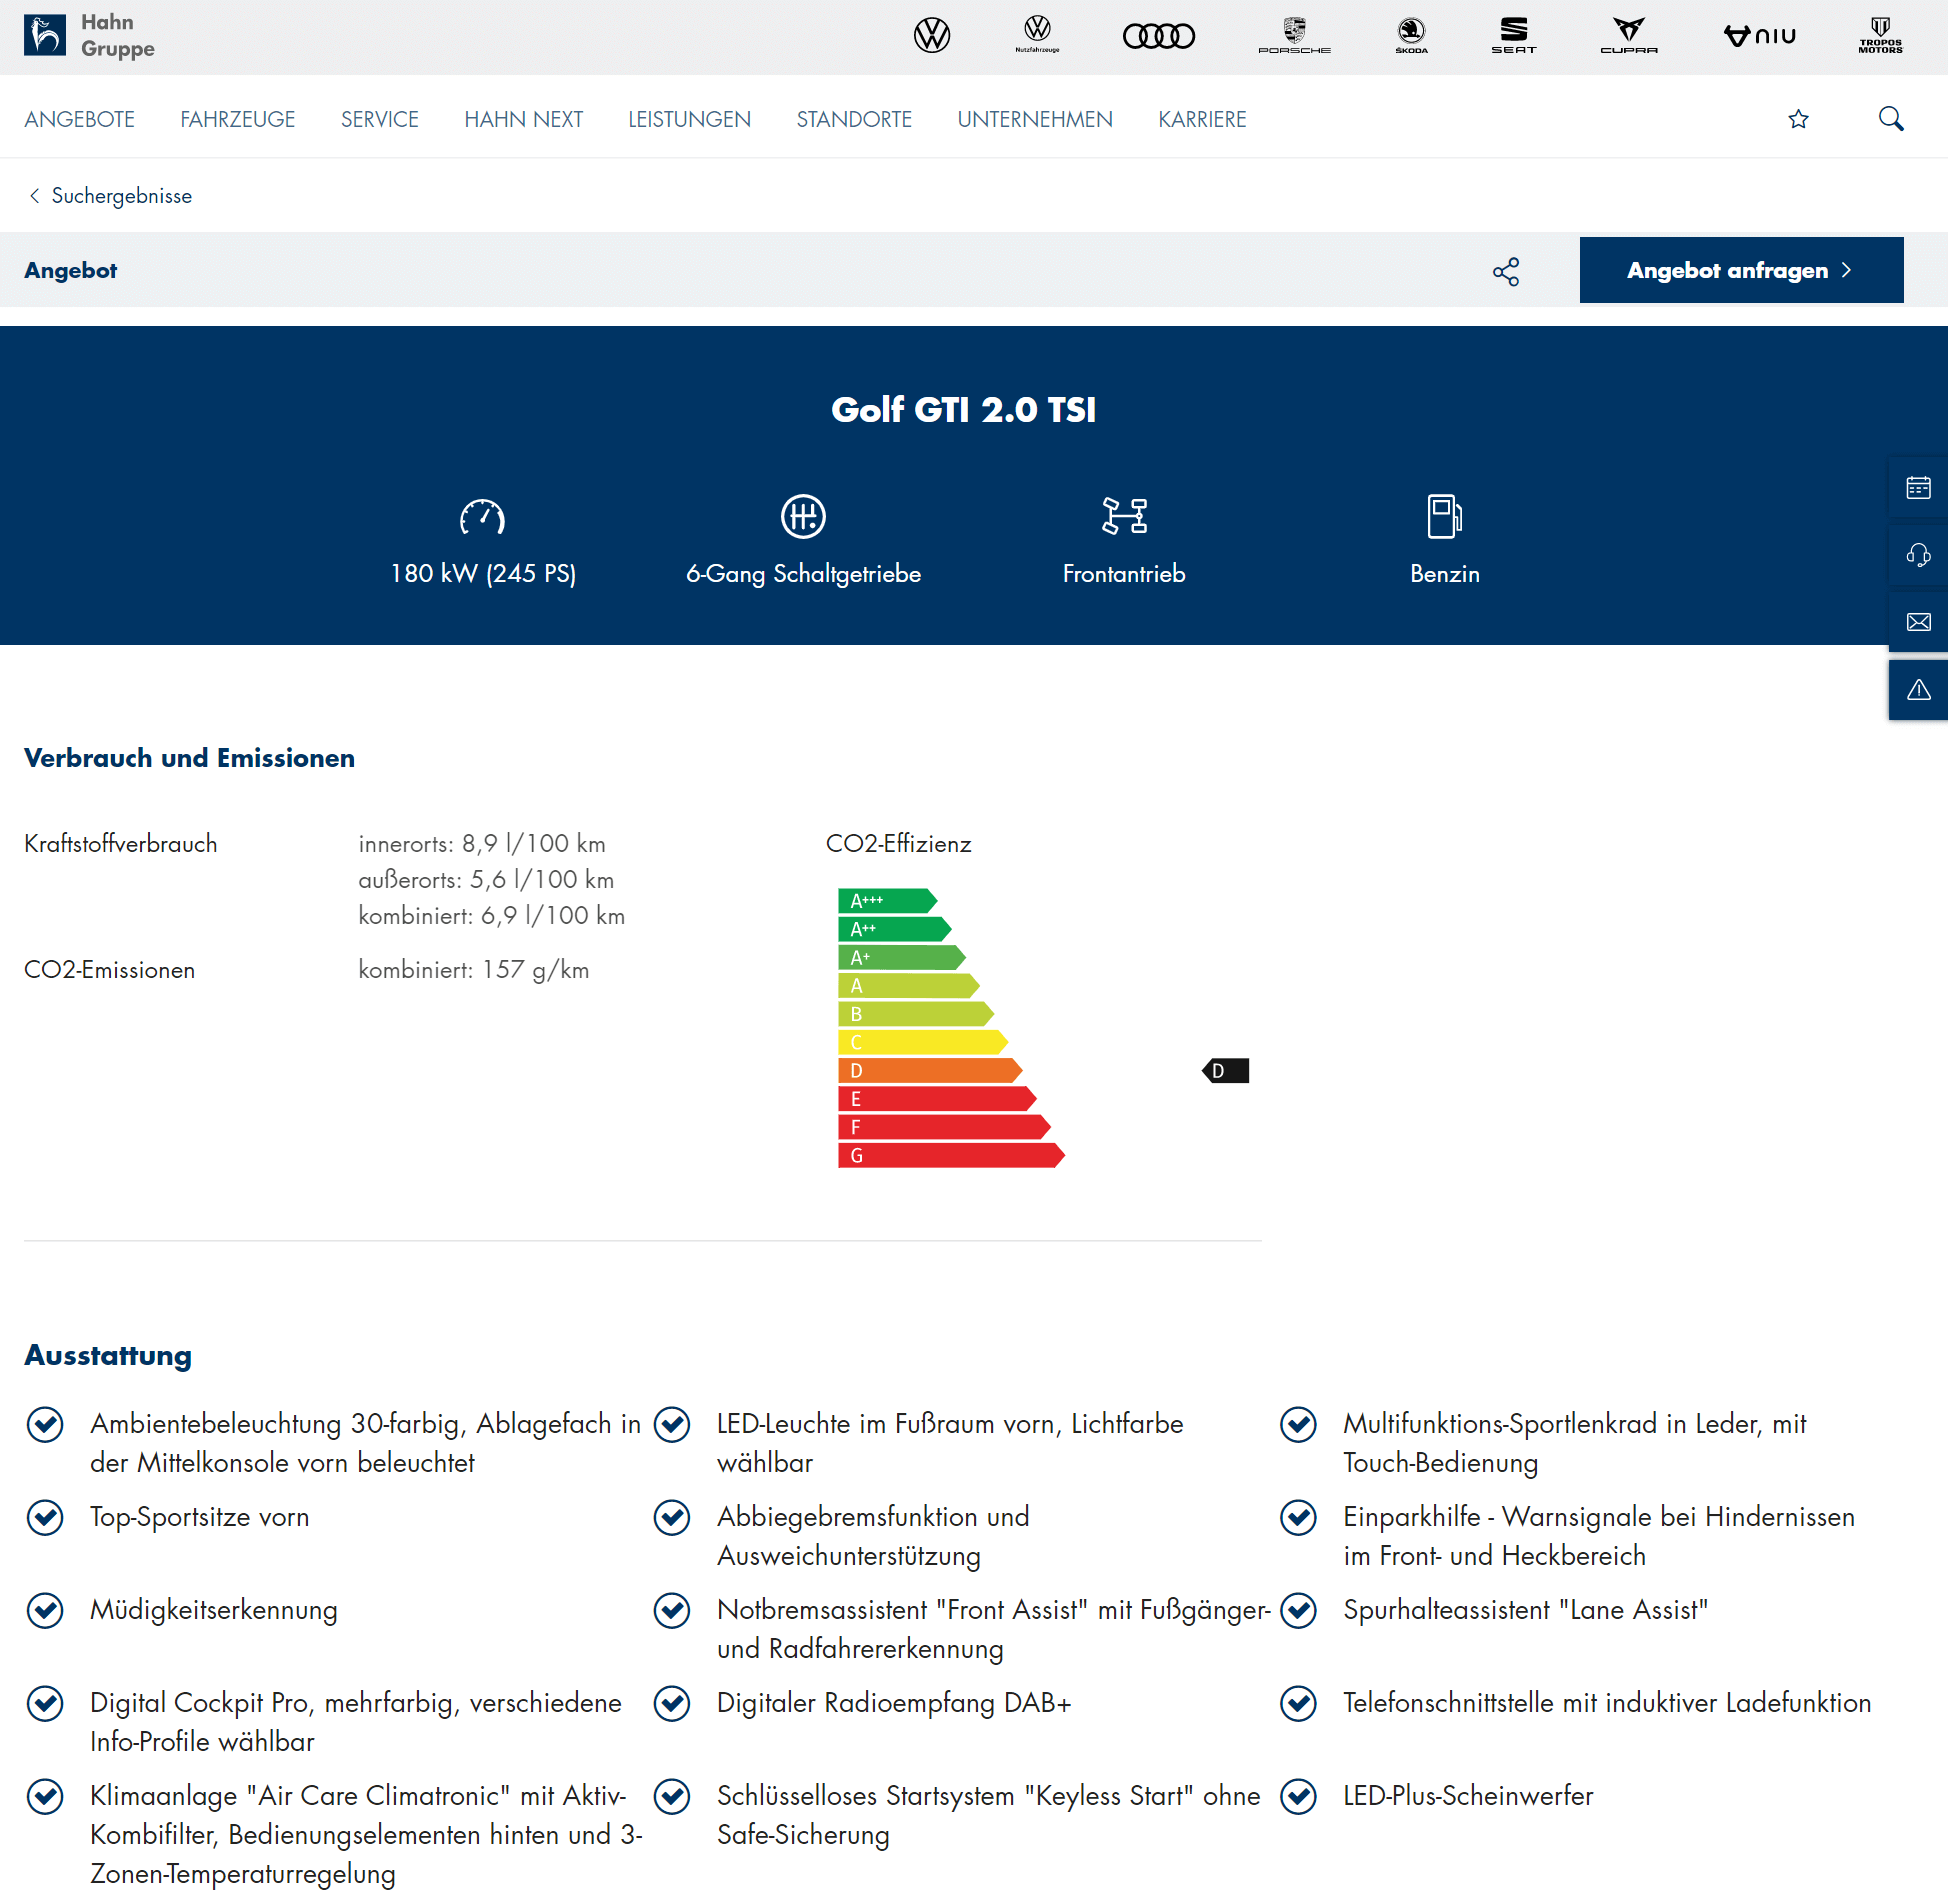Viewport: 1948px width, 1897px height.
Task: Click checkmark next to Multifunktions-Sportlenkrad
Action: pyautogui.click(x=1298, y=1425)
